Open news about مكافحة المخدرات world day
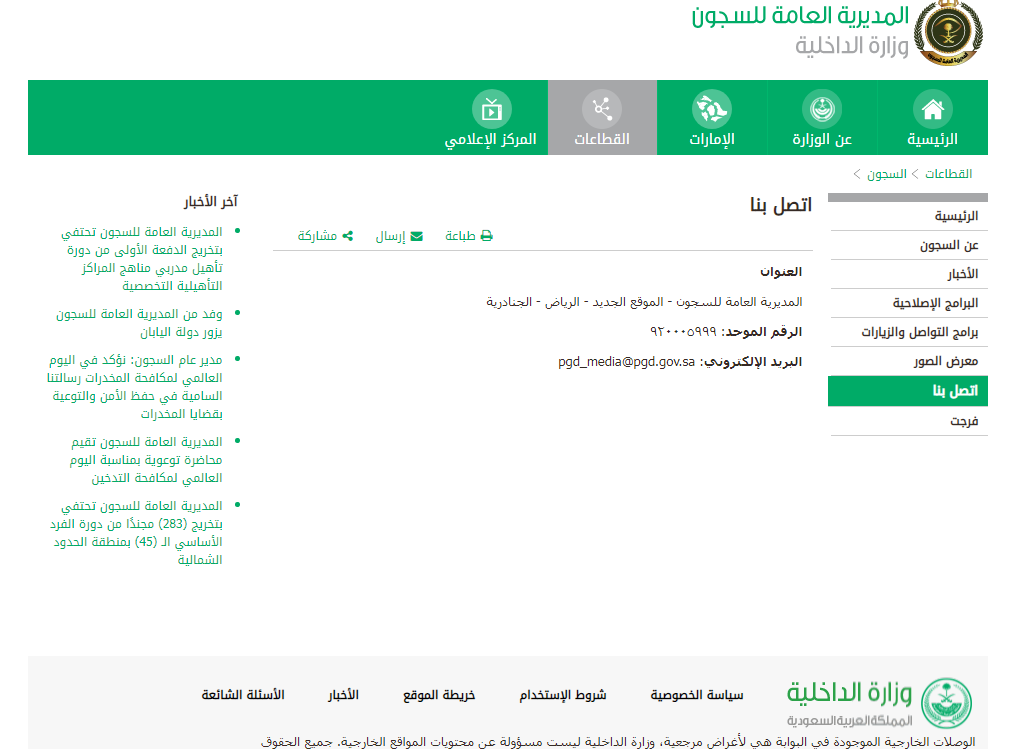Viewport: 1032px width, 749px height. pyautogui.click(x=134, y=386)
